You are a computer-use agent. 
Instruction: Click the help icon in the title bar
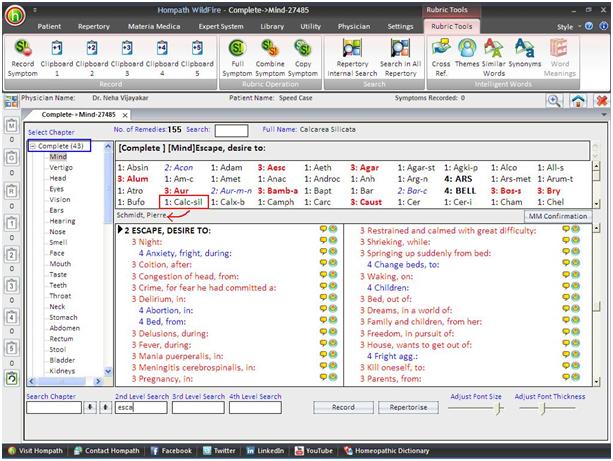coord(589,26)
